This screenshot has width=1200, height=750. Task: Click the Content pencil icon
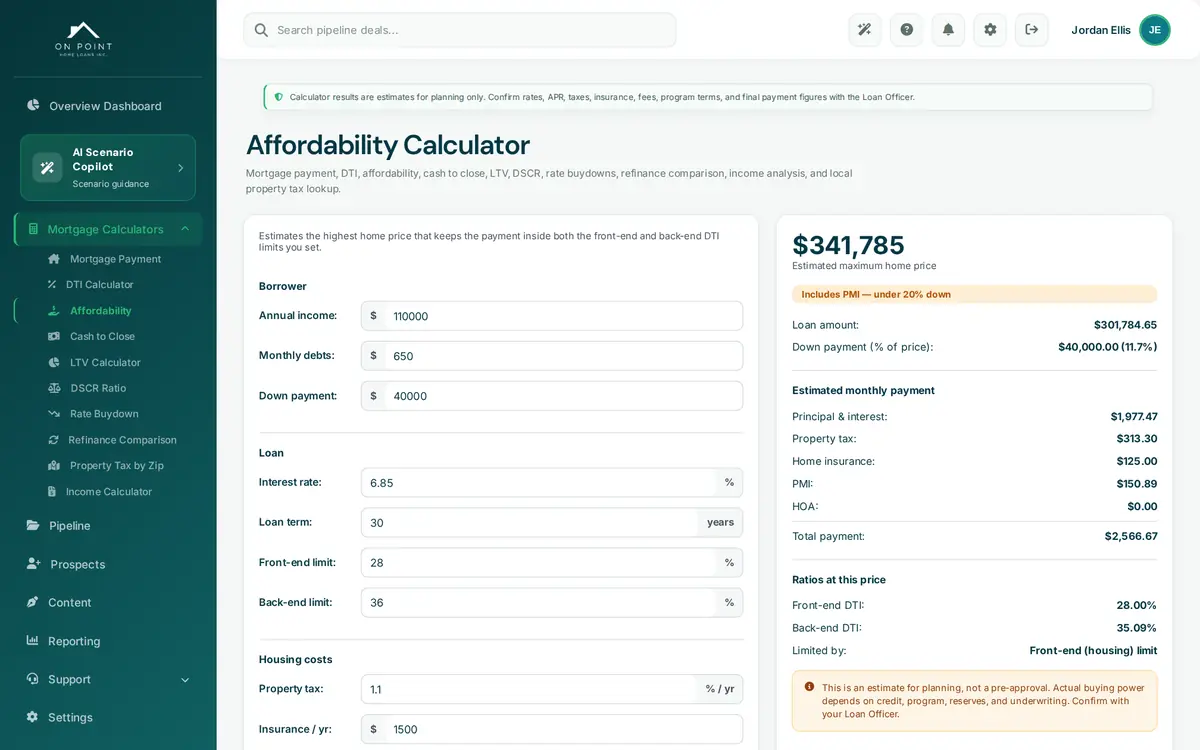pos(33,602)
